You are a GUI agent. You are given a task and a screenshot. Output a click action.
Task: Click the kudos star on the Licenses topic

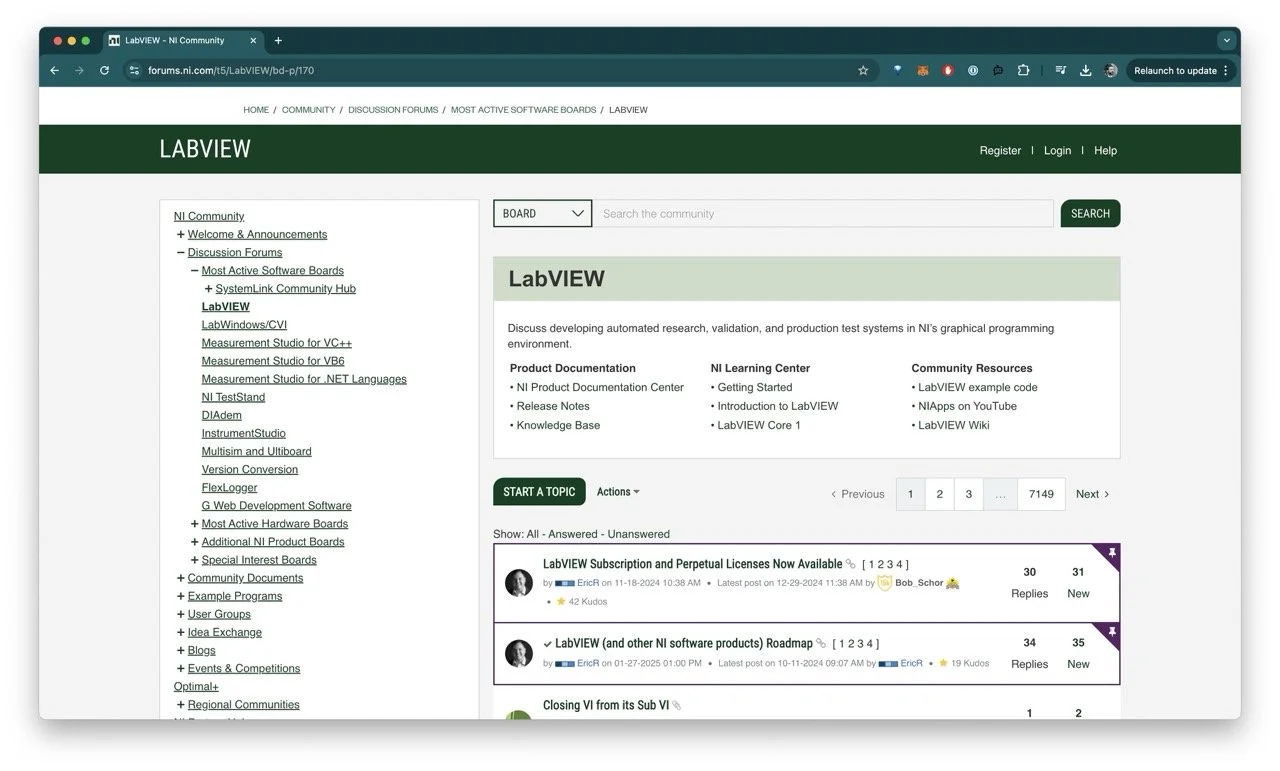[561, 602]
